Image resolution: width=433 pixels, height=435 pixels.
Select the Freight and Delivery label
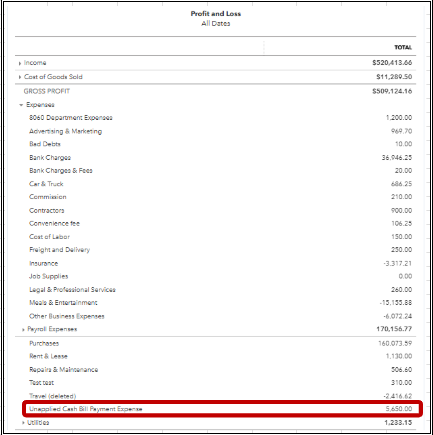pos(59,250)
